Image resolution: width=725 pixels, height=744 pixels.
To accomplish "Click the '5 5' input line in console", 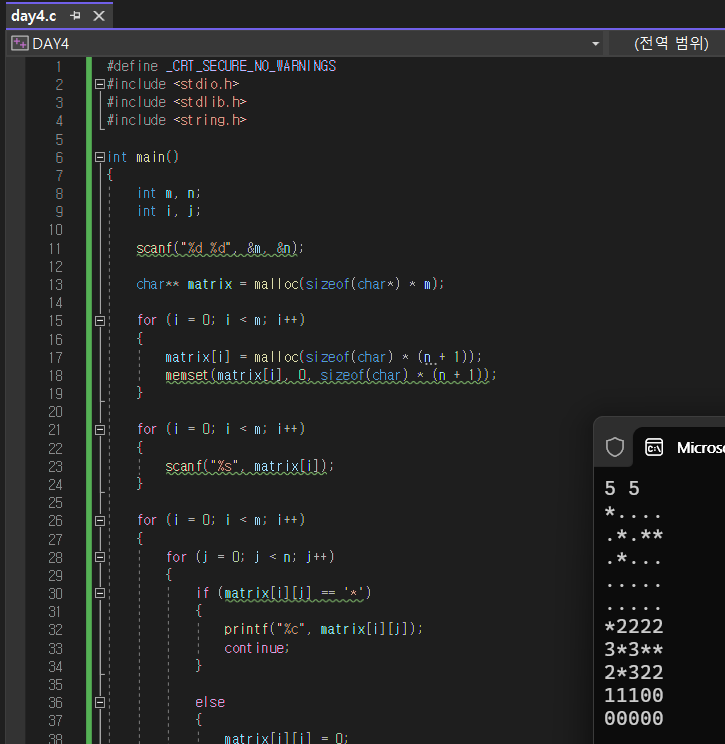I will point(622,488).
